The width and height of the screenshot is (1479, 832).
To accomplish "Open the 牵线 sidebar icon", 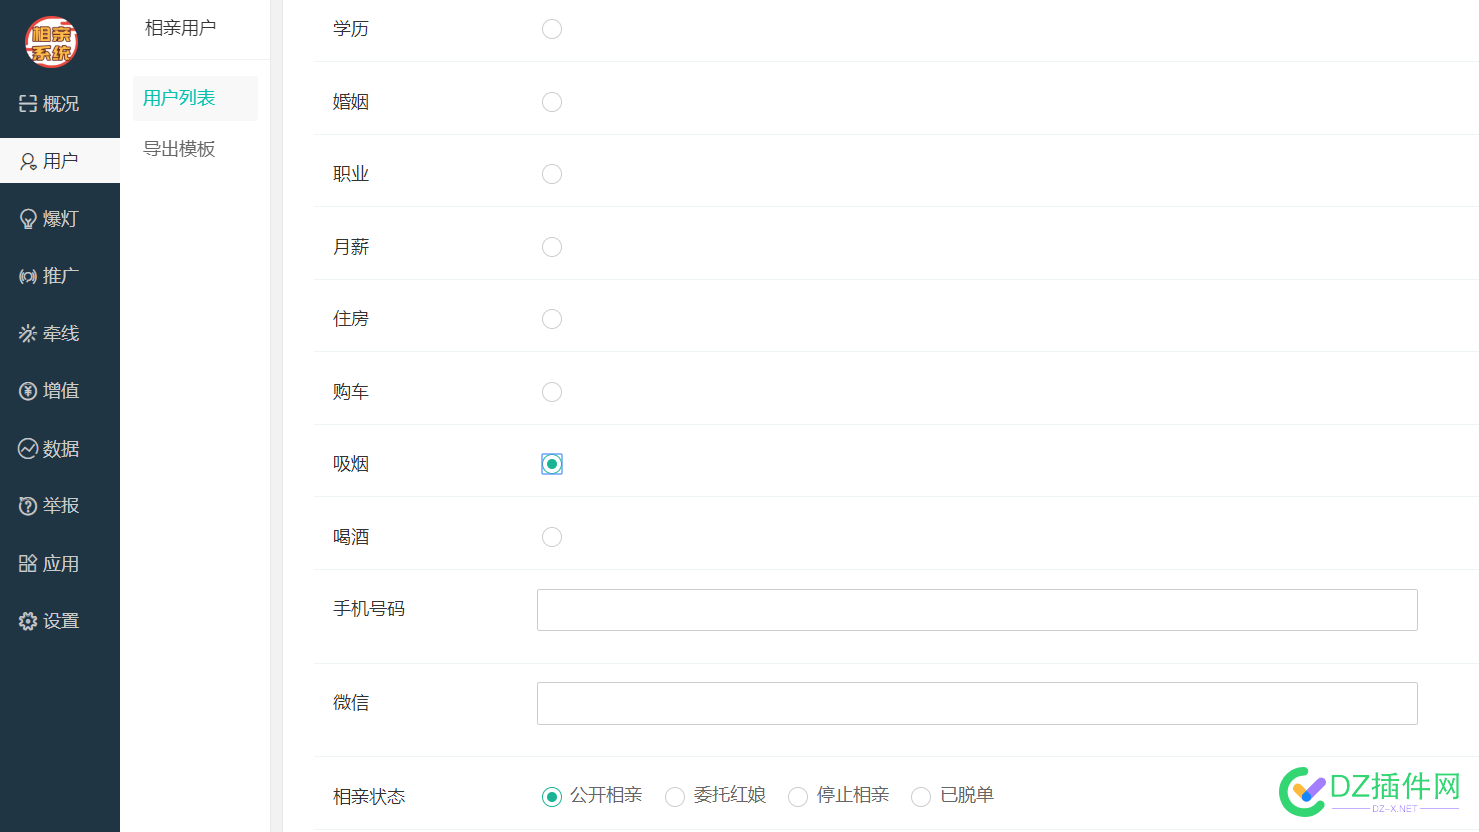I will 28,334.
